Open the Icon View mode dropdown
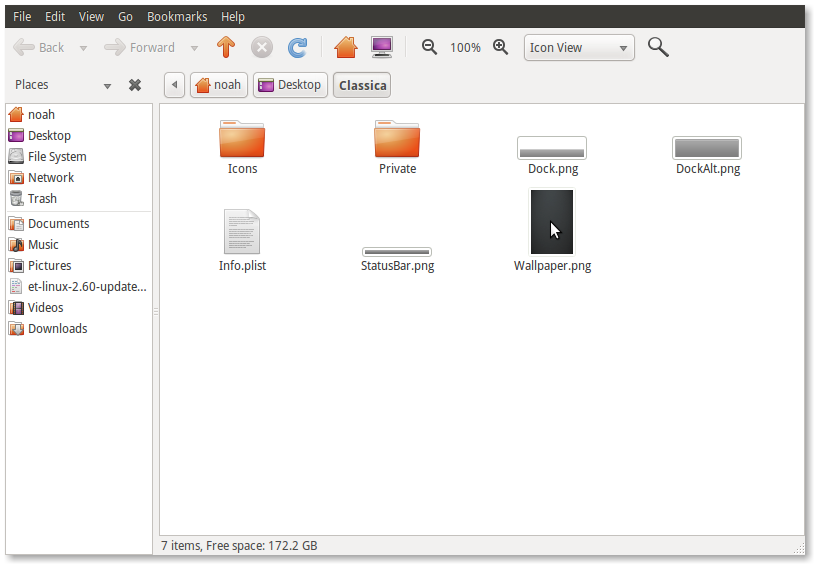Image resolution: width=814 pixels, height=564 pixels. tap(579, 48)
